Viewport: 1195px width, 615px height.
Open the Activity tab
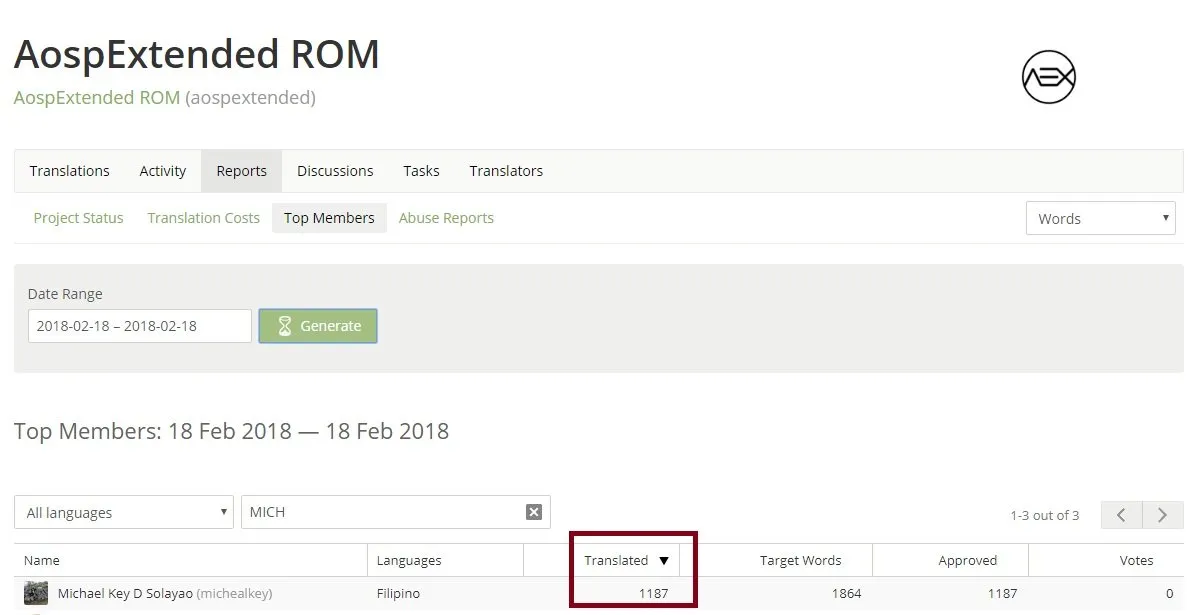[162, 171]
